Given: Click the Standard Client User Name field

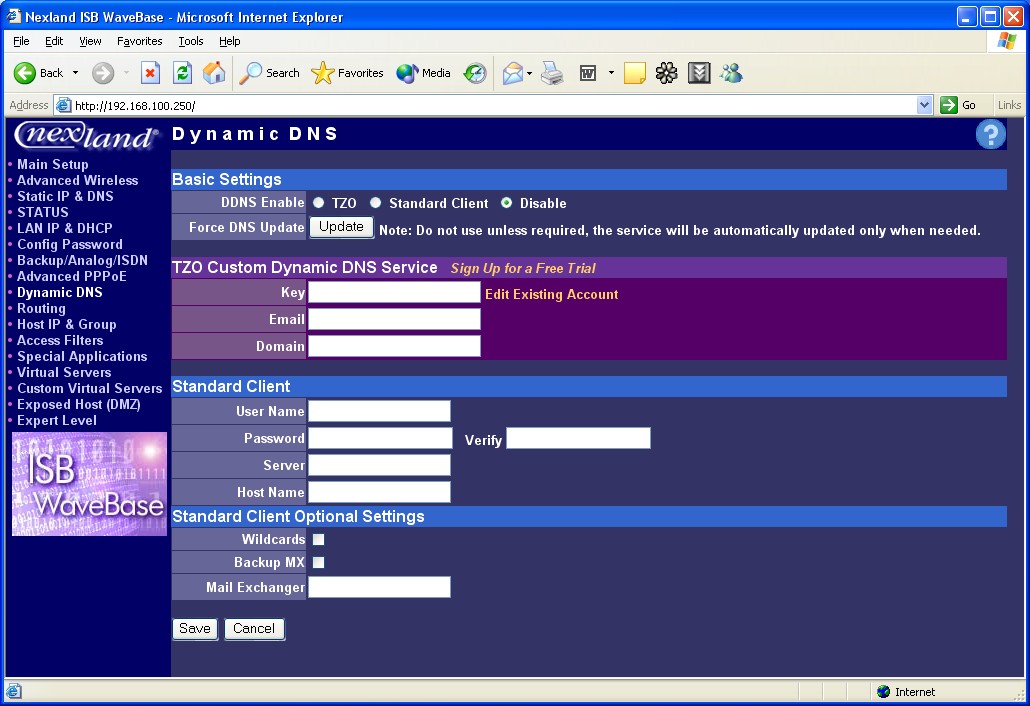Looking at the screenshot, I should [x=379, y=411].
